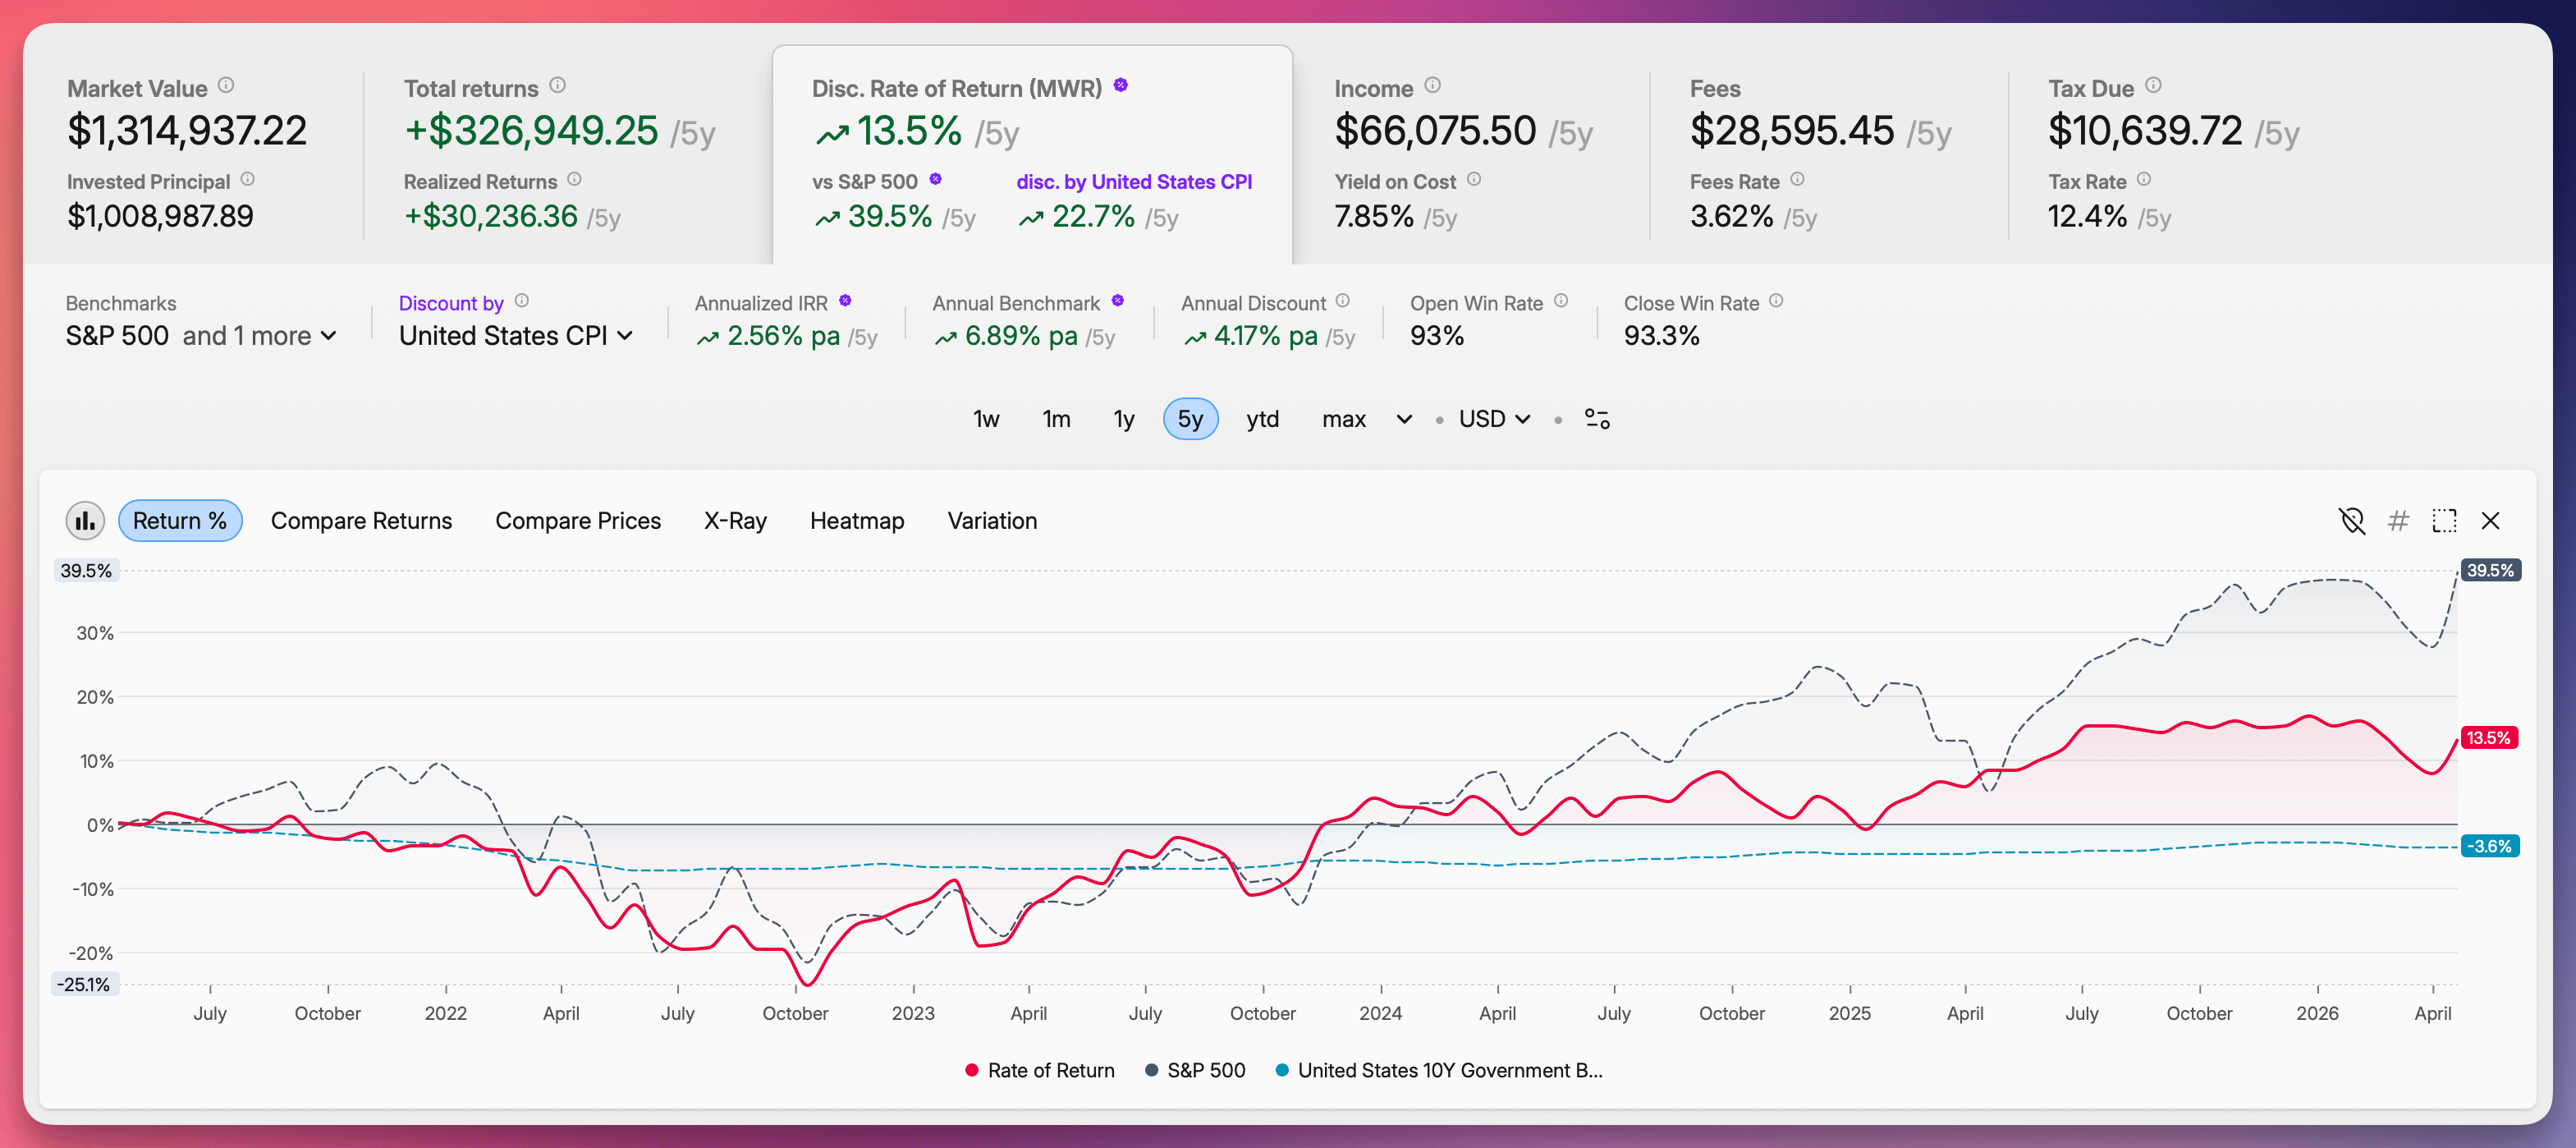Open the chart settings sliders icon
The image size is (2576, 1148).
point(1597,419)
